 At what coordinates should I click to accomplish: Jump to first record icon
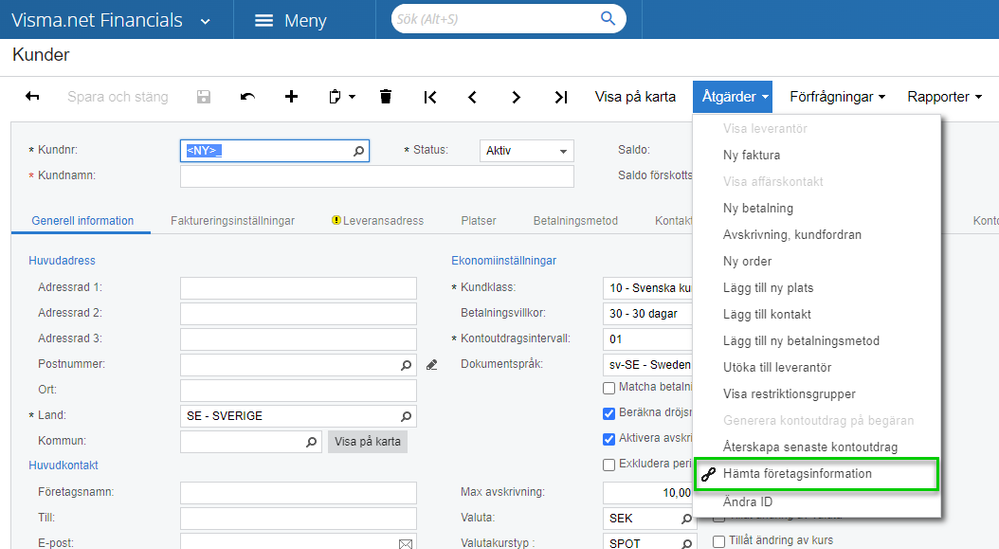[x=430, y=97]
